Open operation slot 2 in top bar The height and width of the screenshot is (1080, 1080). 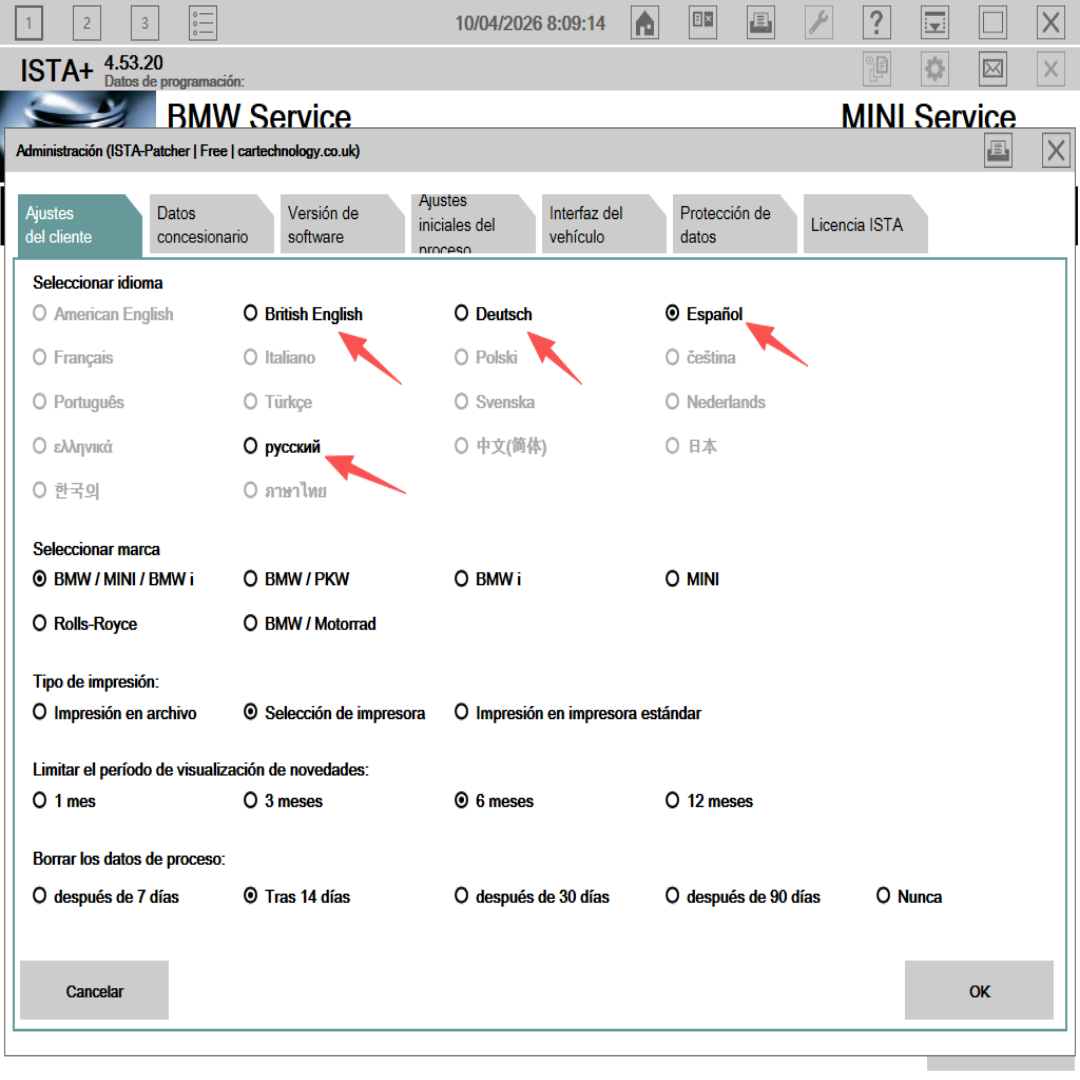87,23
